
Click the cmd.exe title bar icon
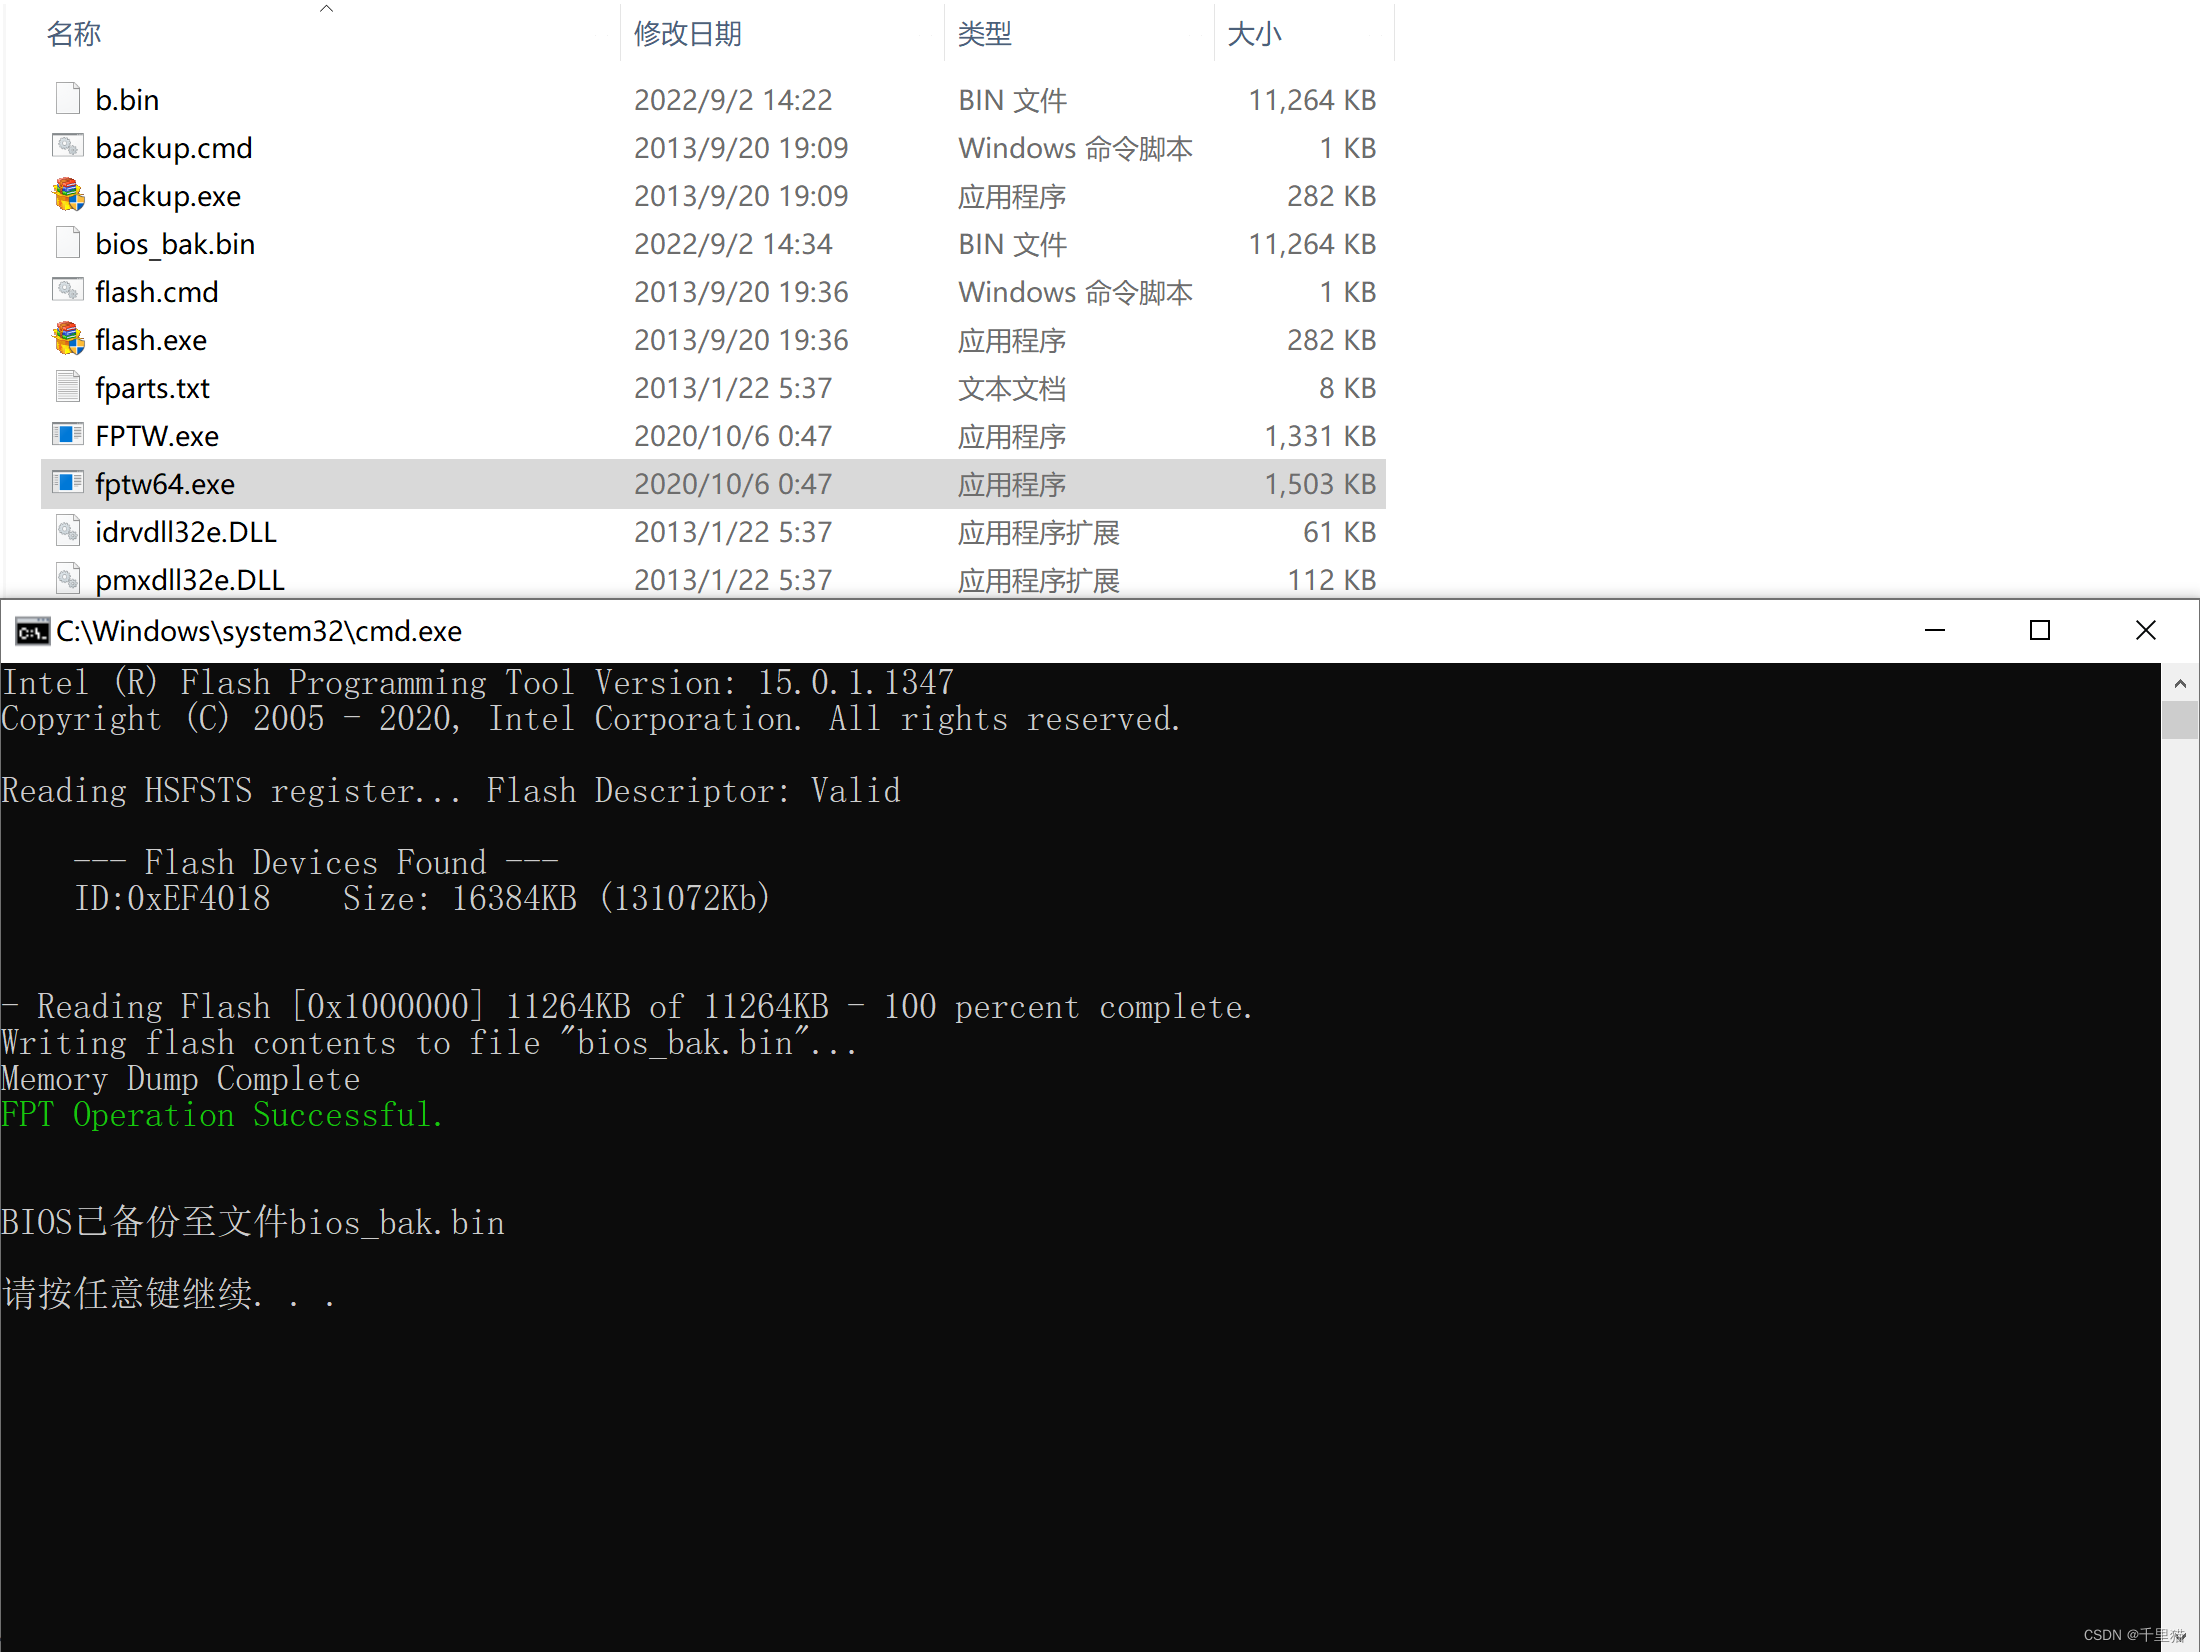[x=31, y=631]
